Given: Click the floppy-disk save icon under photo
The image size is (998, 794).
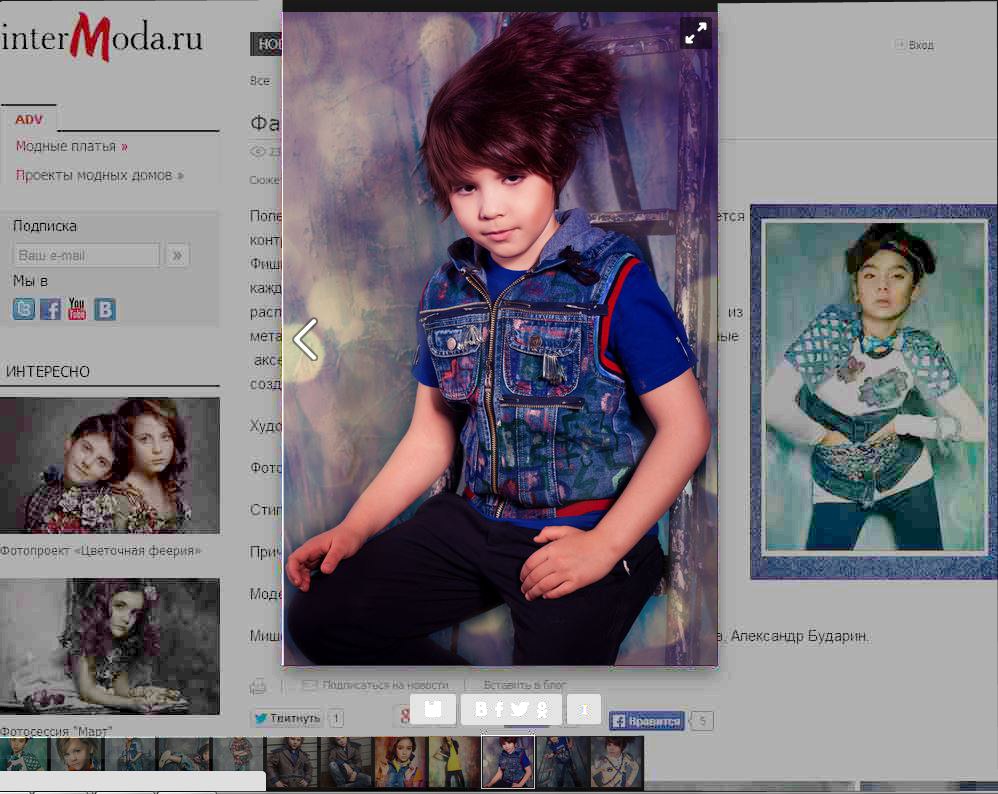Looking at the screenshot, I should tap(433, 709).
